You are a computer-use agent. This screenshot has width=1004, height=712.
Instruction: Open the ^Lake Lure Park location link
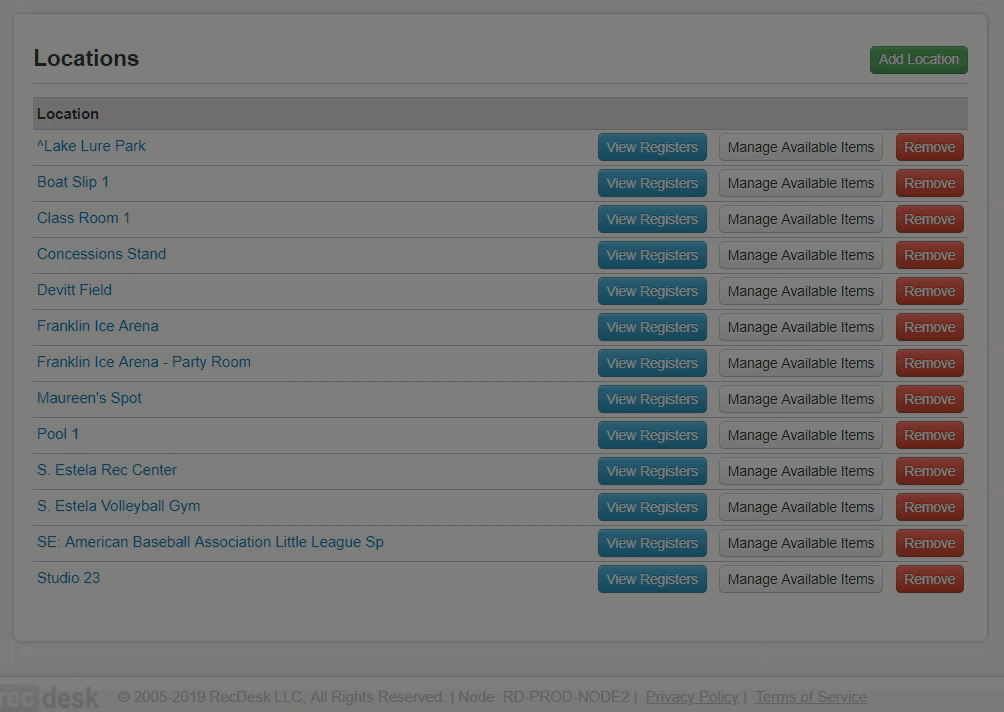coord(91,146)
